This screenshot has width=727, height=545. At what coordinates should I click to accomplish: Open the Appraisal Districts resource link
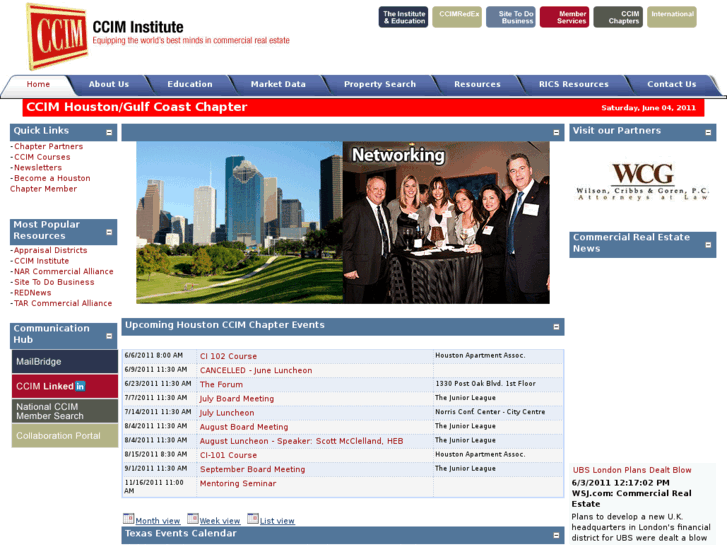tap(51, 250)
